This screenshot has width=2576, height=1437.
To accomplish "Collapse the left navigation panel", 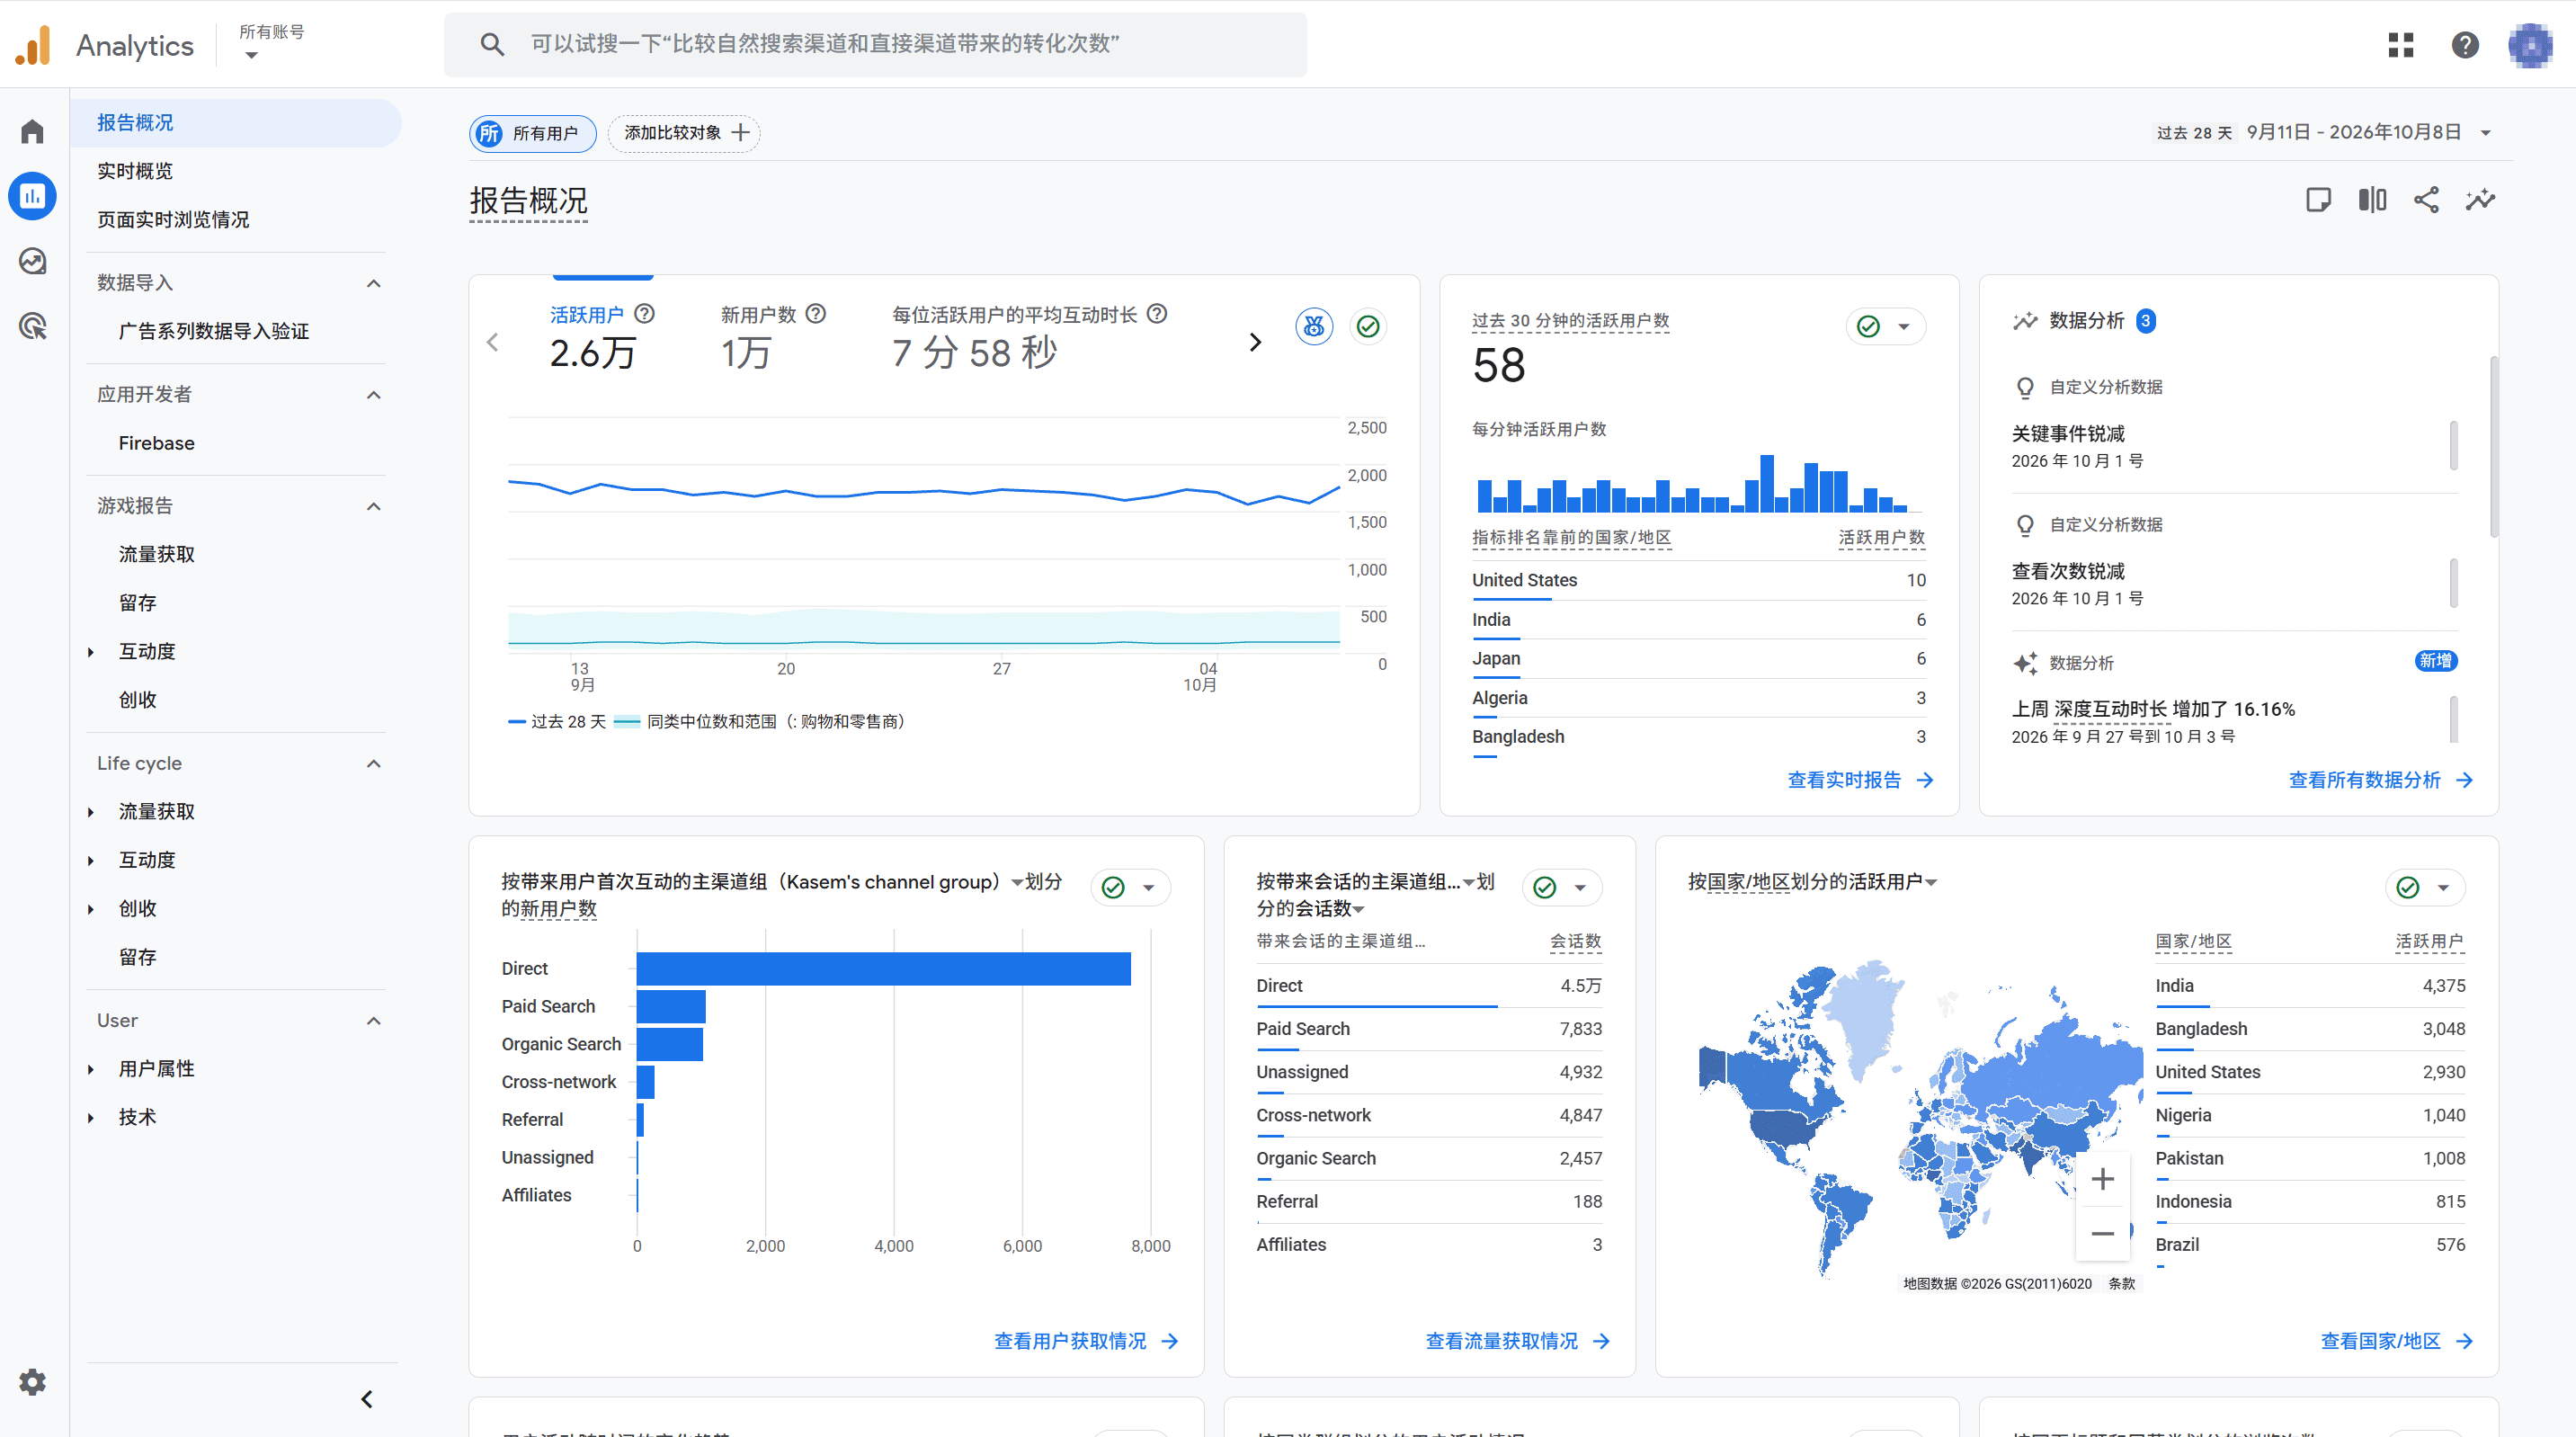I will [367, 1399].
